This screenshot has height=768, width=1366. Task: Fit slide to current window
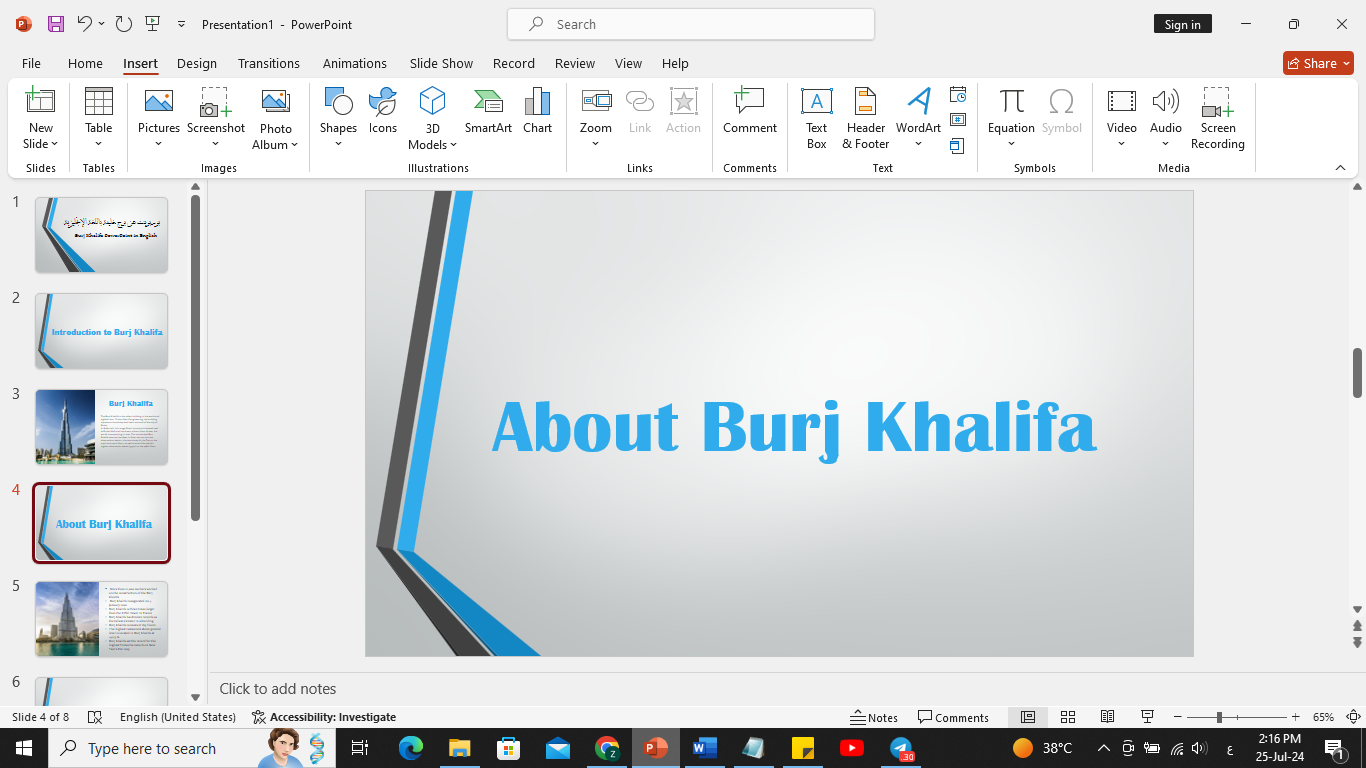pos(1353,717)
